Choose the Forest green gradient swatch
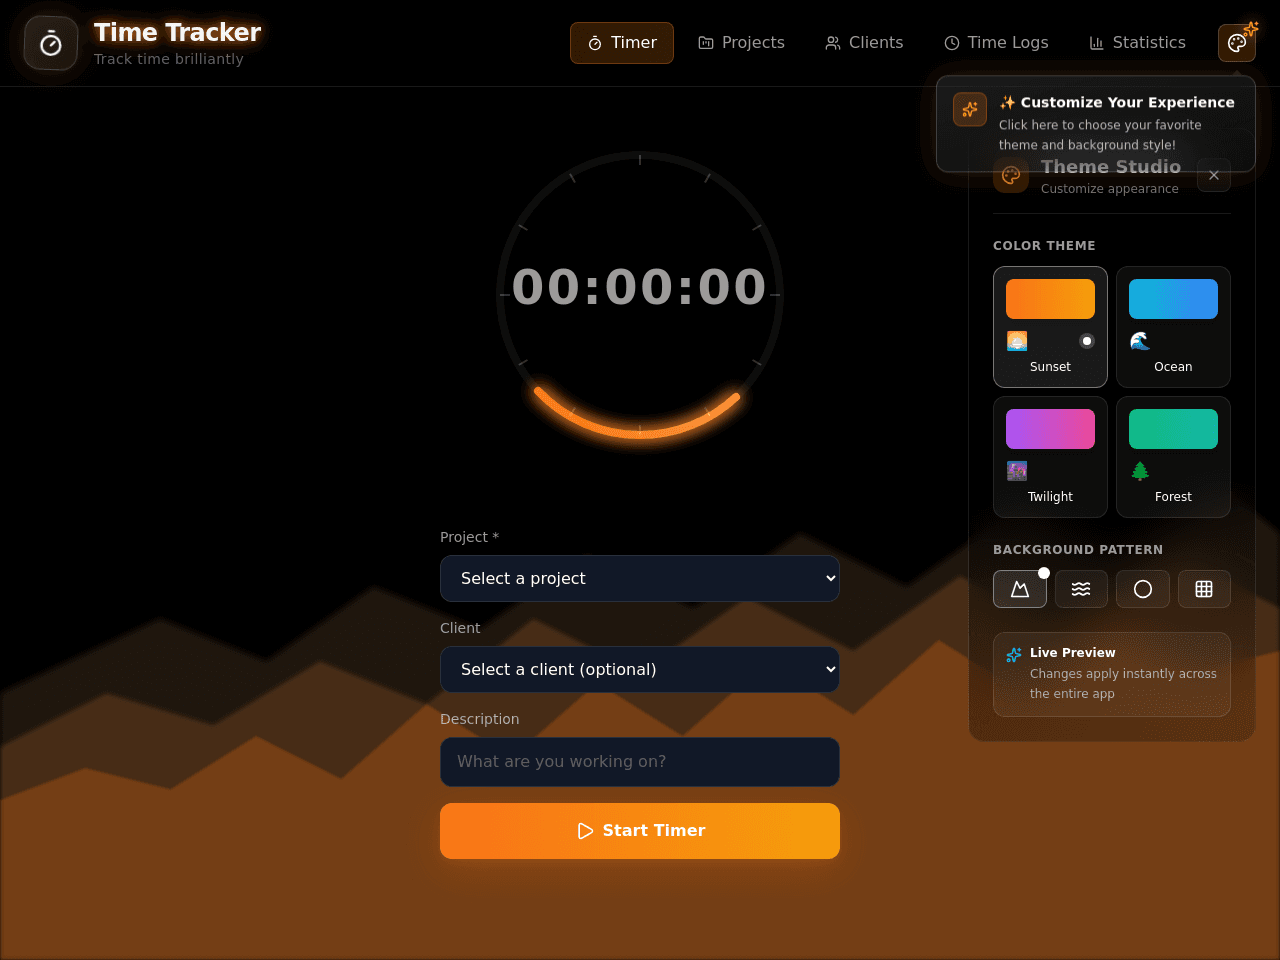This screenshot has width=1280, height=960. [1173, 429]
